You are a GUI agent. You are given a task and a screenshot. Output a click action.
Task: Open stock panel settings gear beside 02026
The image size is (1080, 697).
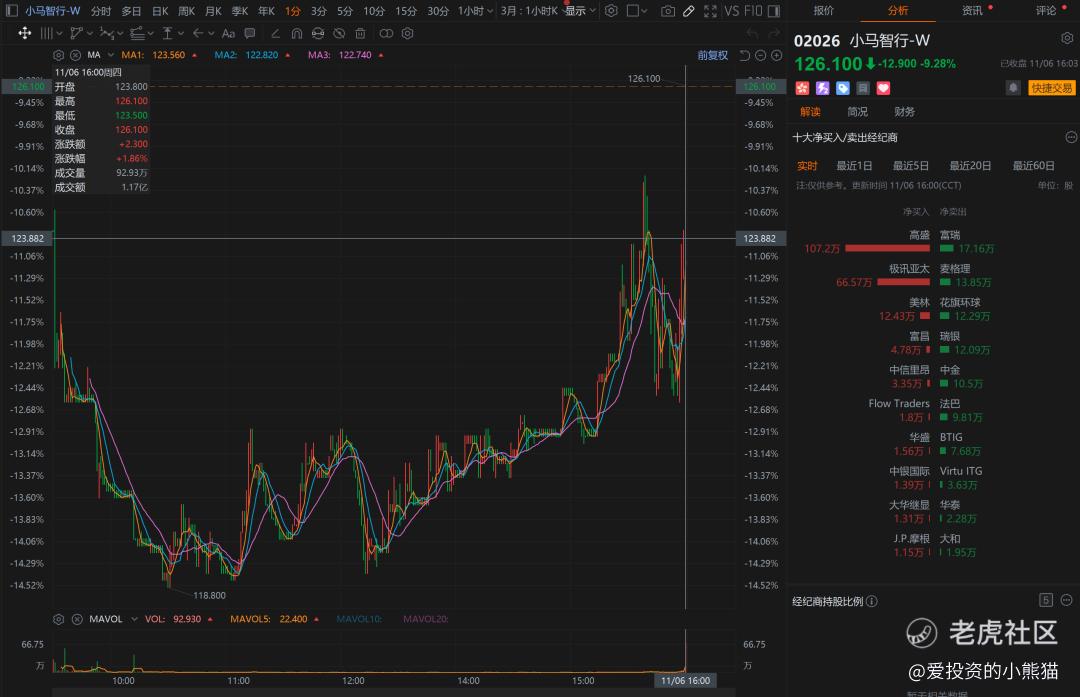tap(1066, 39)
